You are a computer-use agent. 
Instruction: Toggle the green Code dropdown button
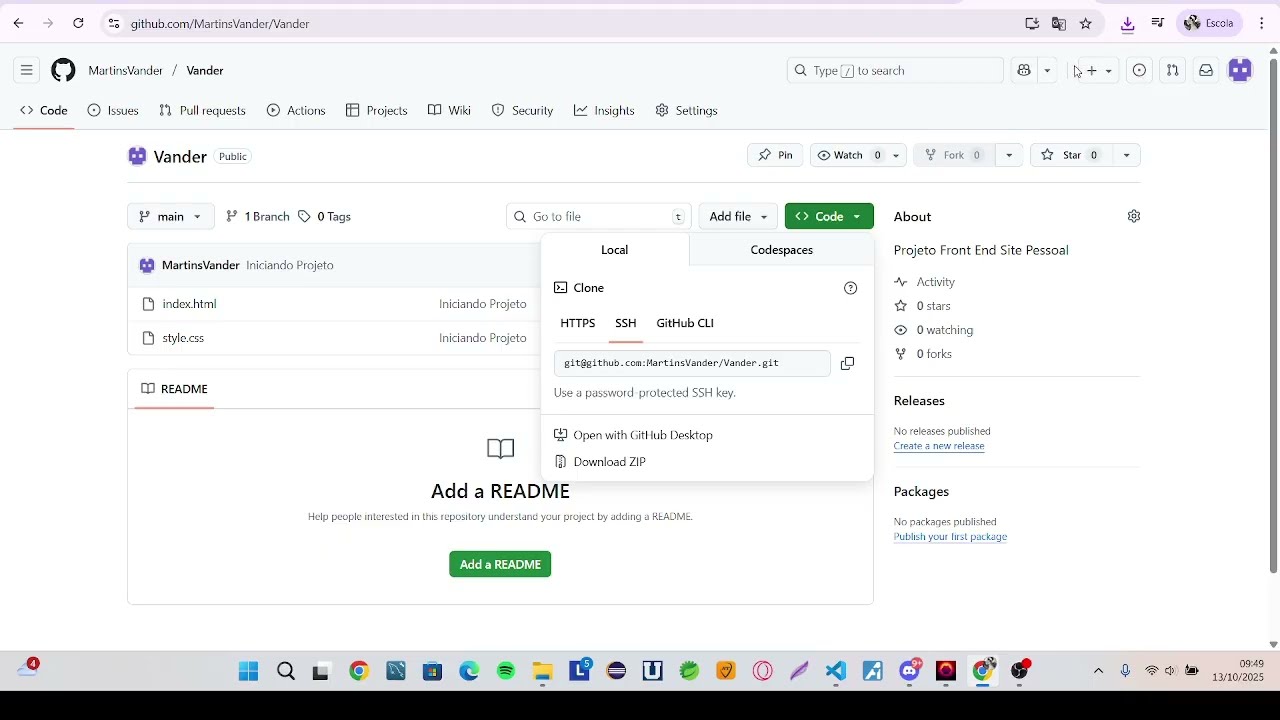tap(829, 216)
